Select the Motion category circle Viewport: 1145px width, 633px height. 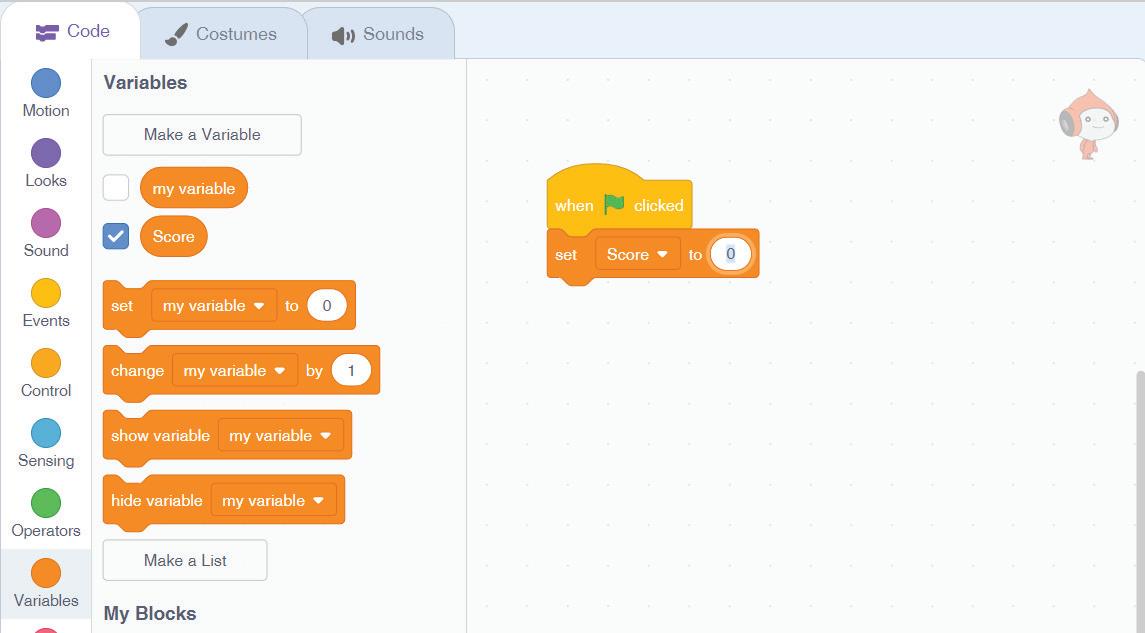pos(46,83)
